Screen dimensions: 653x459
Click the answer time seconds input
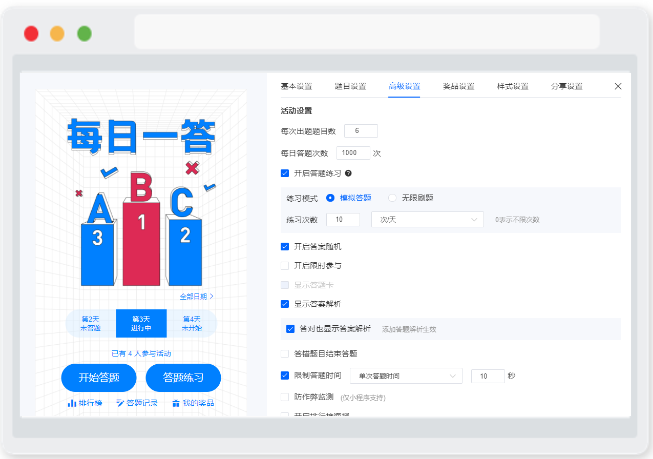tap(488, 376)
